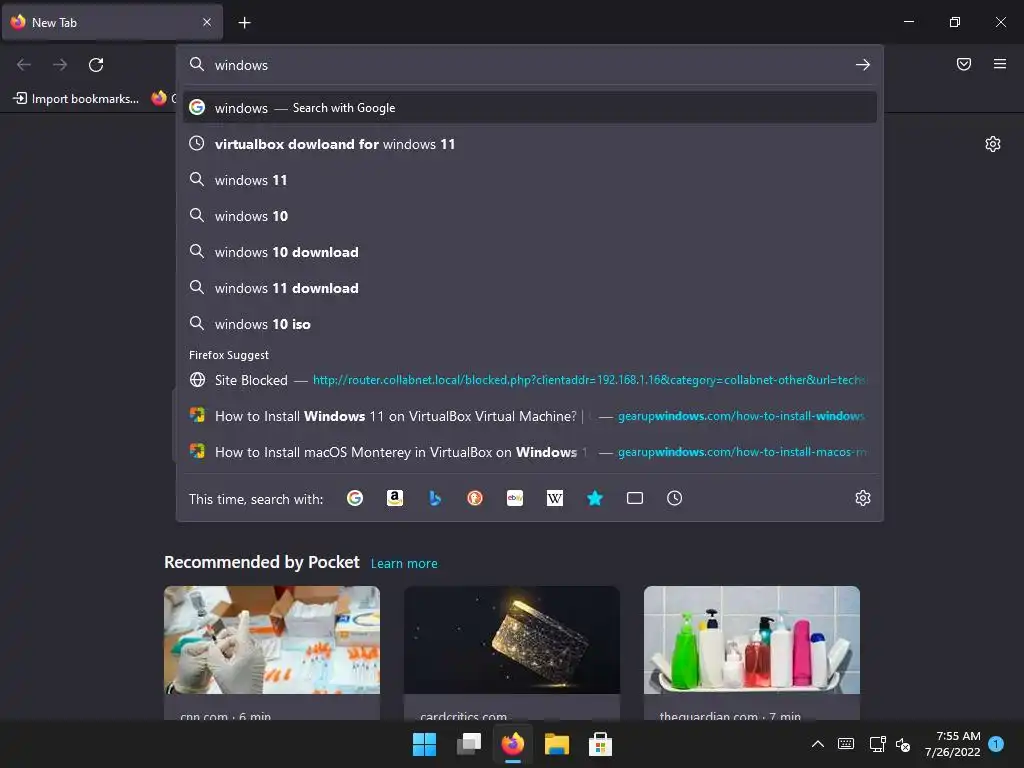Open Save to Pocket button
The height and width of the screenshot is (768, 1024).
point(964,64)
